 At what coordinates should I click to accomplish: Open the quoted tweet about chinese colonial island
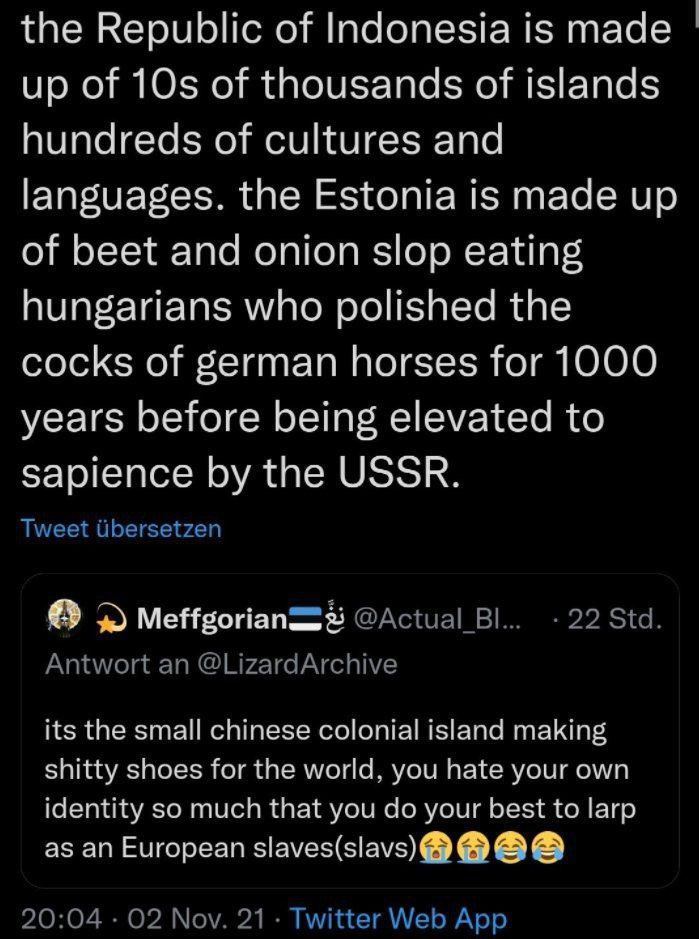click(x=350, y=730)
